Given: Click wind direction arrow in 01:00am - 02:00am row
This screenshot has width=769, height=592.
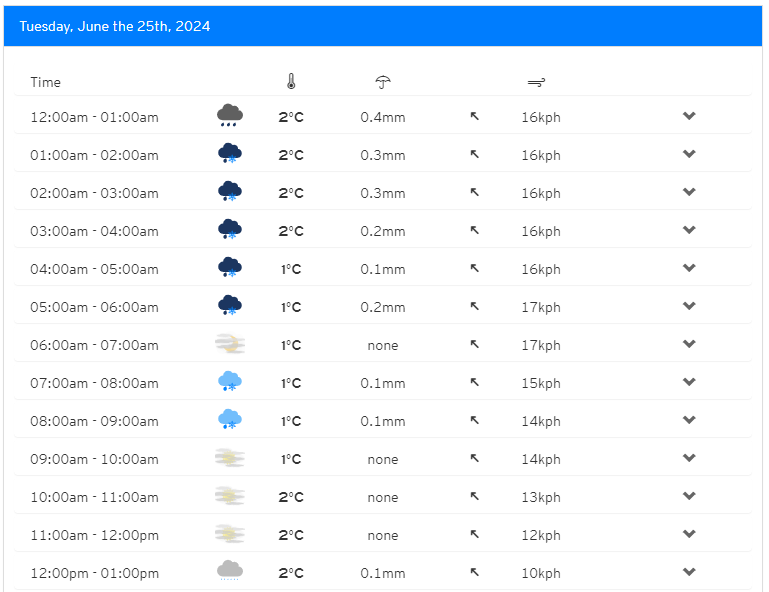Looking at the screenshot, I should click(x=474, y=154).
